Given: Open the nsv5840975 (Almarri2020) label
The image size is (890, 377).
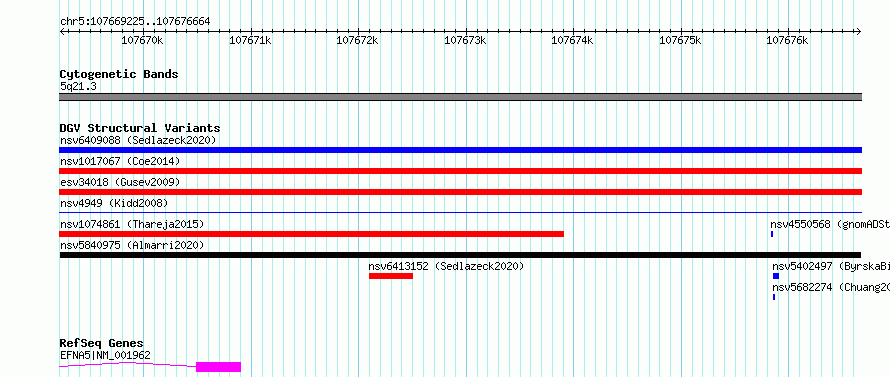Looking at the screenshot, I should (x=132, y=245).
